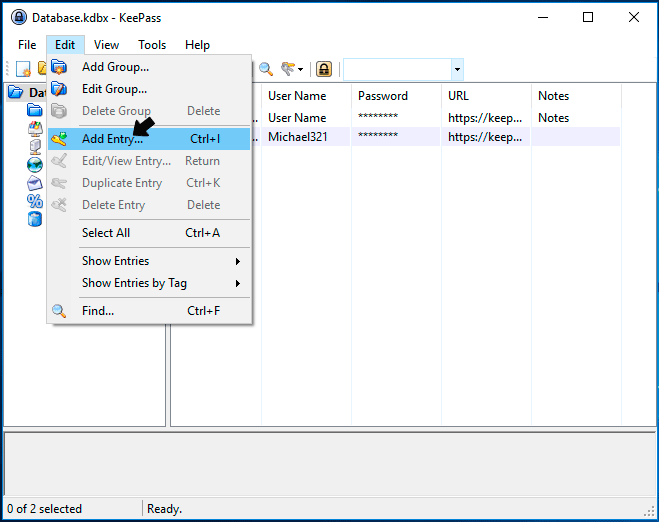Open the View menu
Viewport: 659px width, 522px height.
106,45
